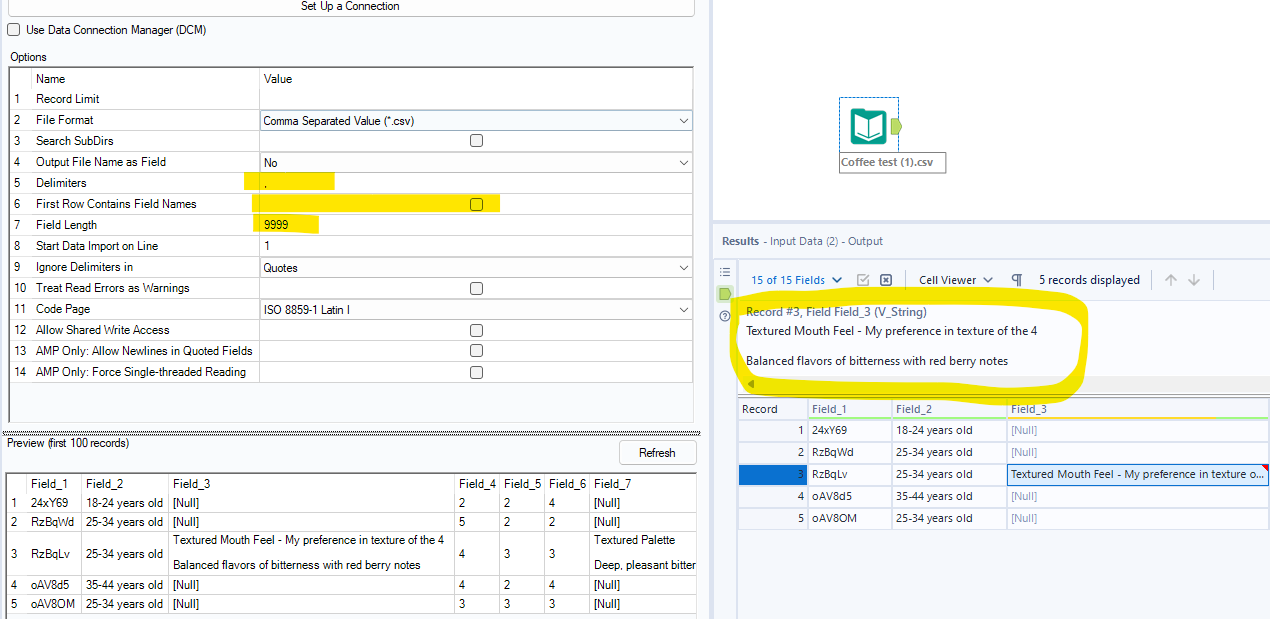1270x619 pixels.
Task: Click the Refresh button in the preview
Action: [657, 452]
